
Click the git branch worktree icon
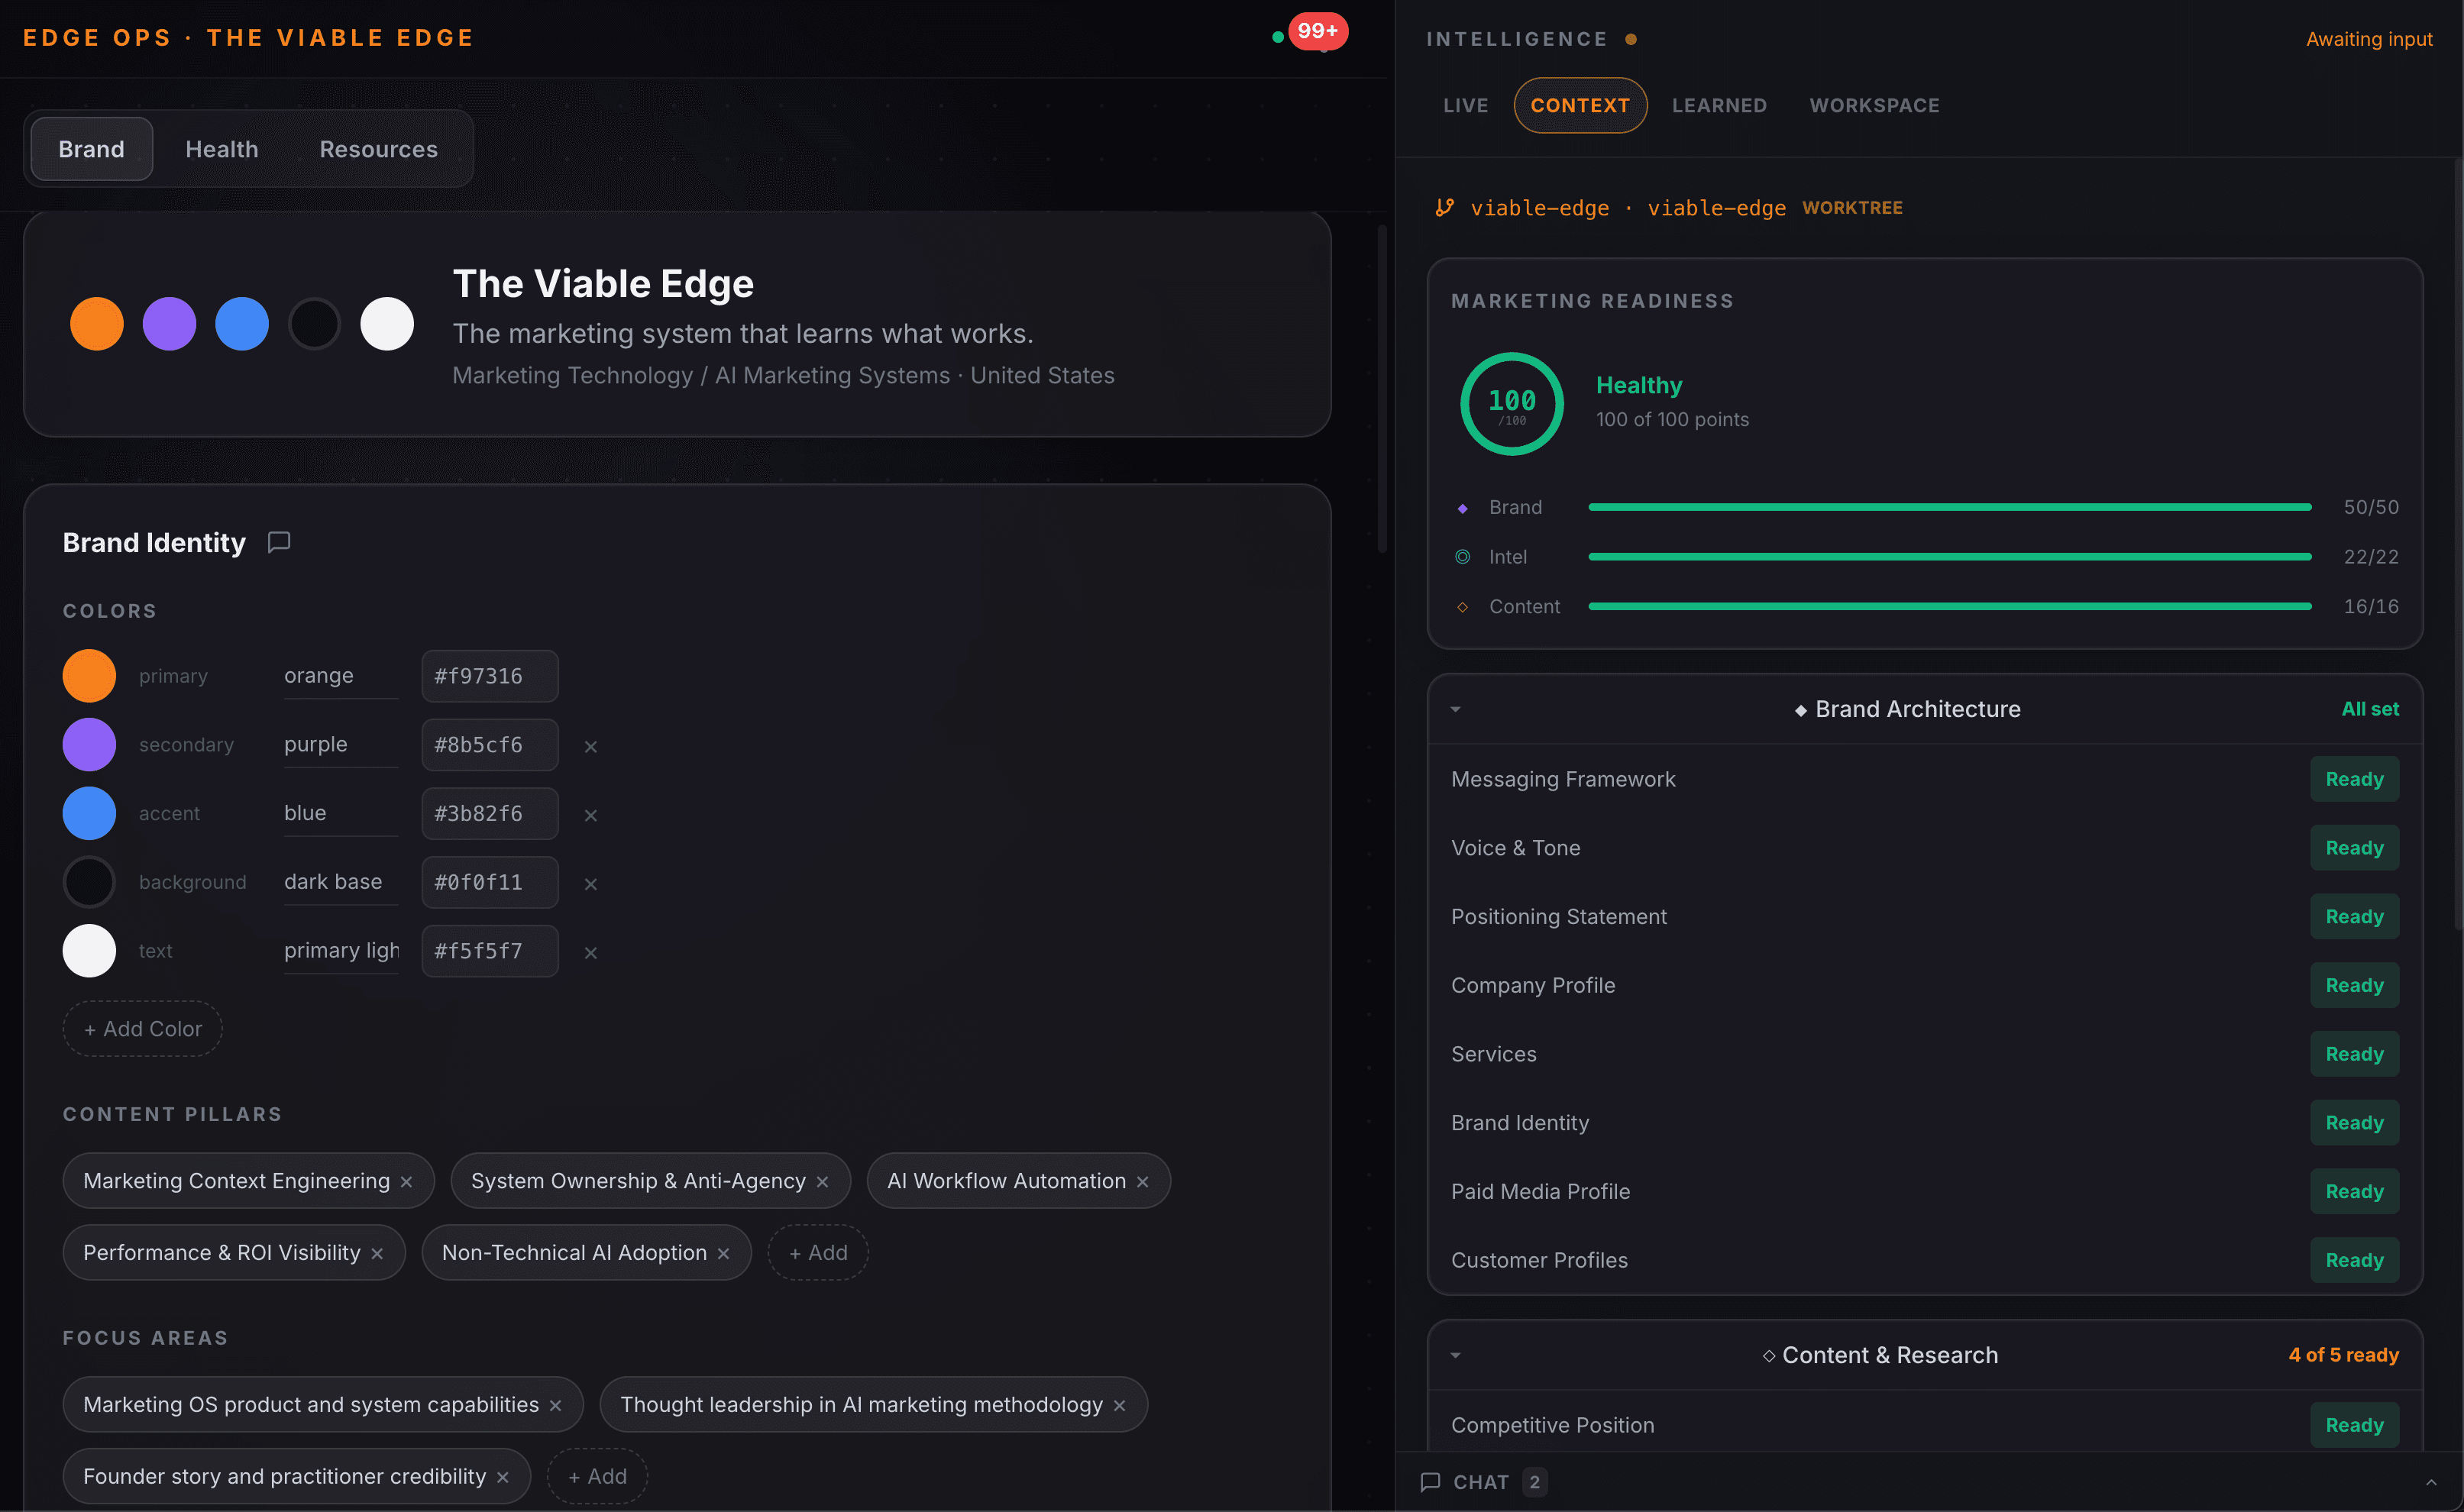pyautogui.click(x=1444, y=207)
